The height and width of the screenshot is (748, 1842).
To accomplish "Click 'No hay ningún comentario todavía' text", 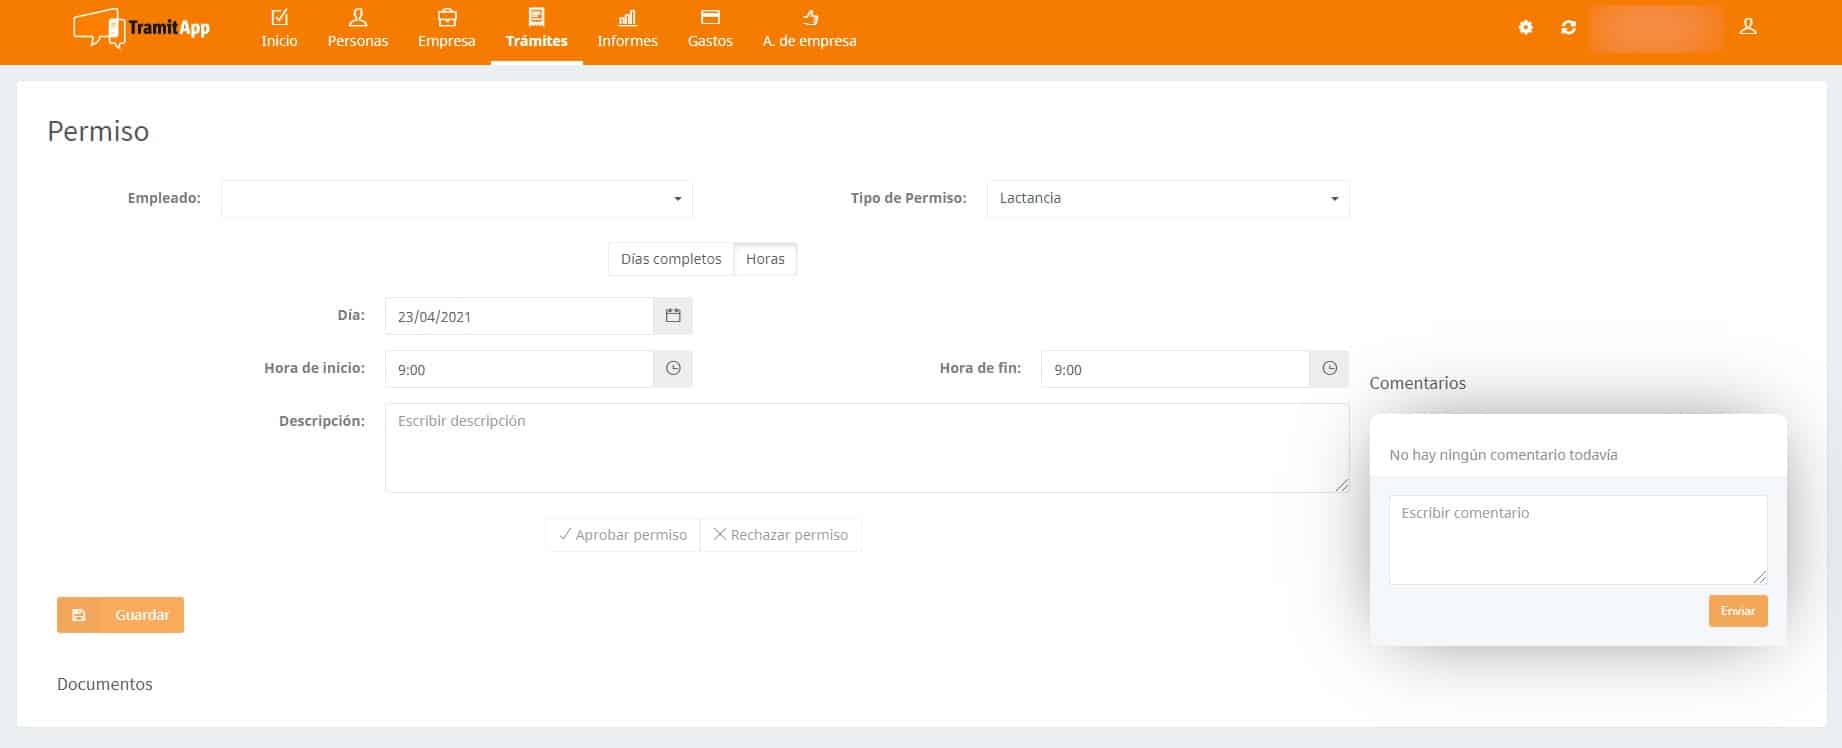I will [1503, 455].
